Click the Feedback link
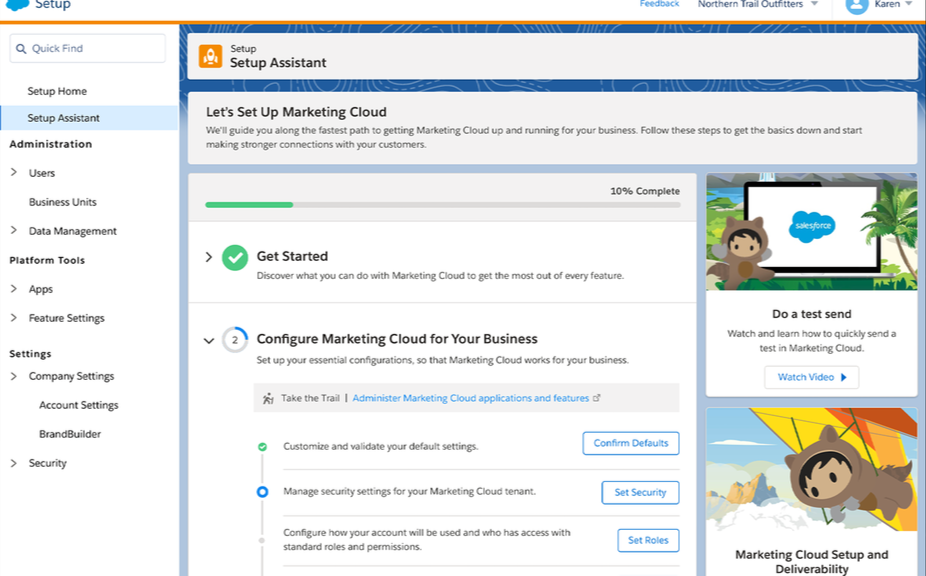The height and width of the screenshot is (576, 926). (x=660, y=4)
